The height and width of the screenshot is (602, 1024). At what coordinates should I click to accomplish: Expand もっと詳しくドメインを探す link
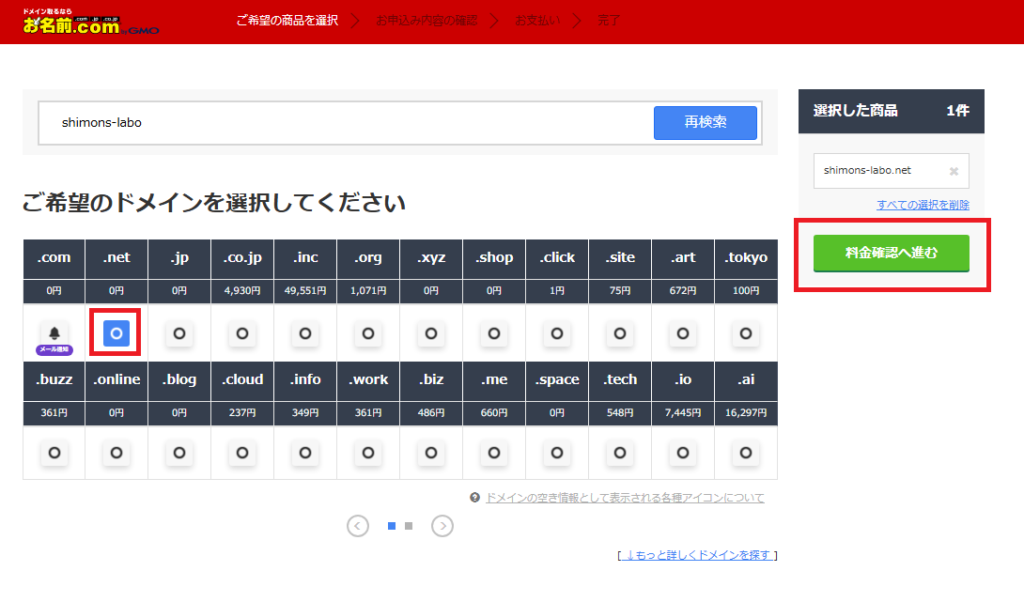[x=697, y=555]
